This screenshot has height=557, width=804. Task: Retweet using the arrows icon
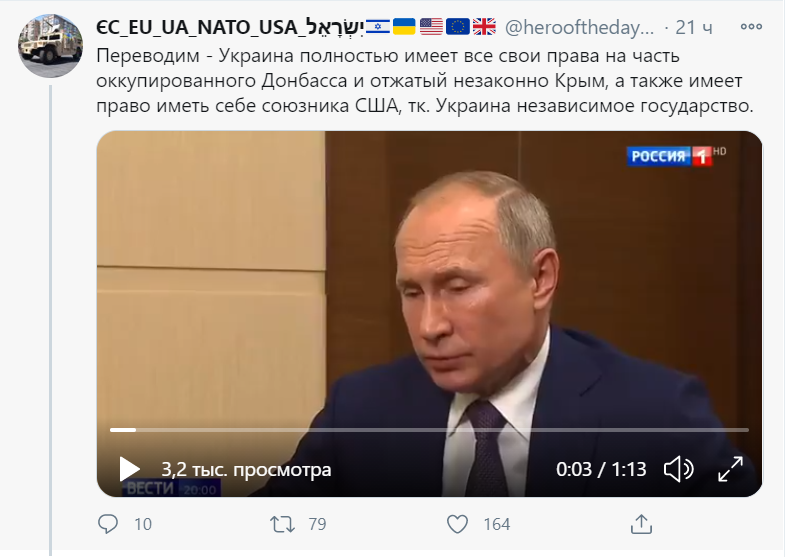pyautogui.click(x=282, y=524)
